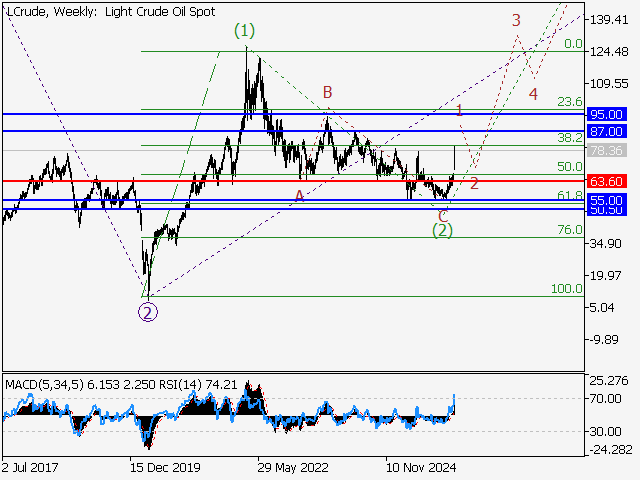Click the red forecast wave 4 label
This screenshot has width=640, height=480.
pos(534,94)
